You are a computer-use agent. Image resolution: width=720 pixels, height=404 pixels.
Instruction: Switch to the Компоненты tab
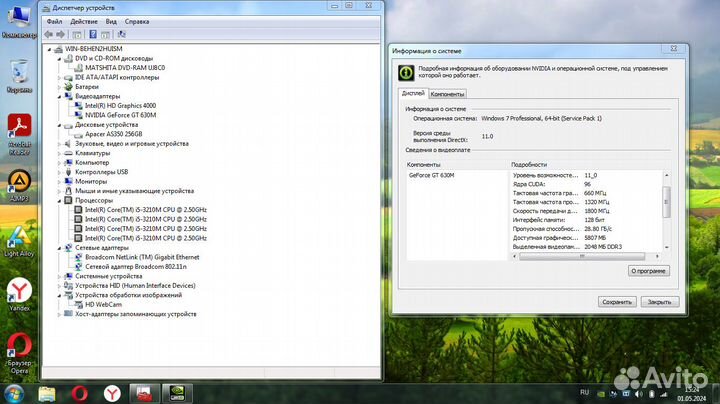coord(447,94)
